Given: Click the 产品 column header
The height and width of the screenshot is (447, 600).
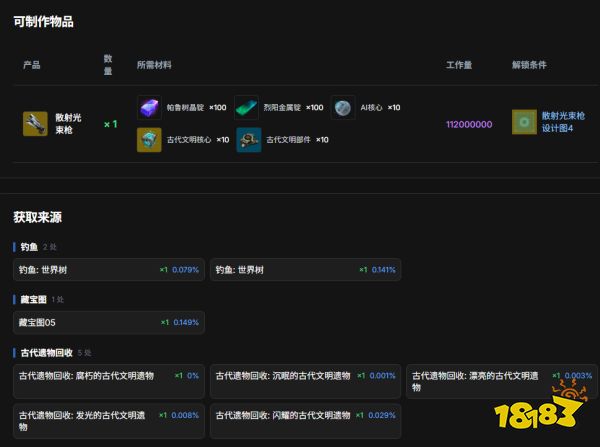Looking at the screenshot, I should tap(32, 65).
